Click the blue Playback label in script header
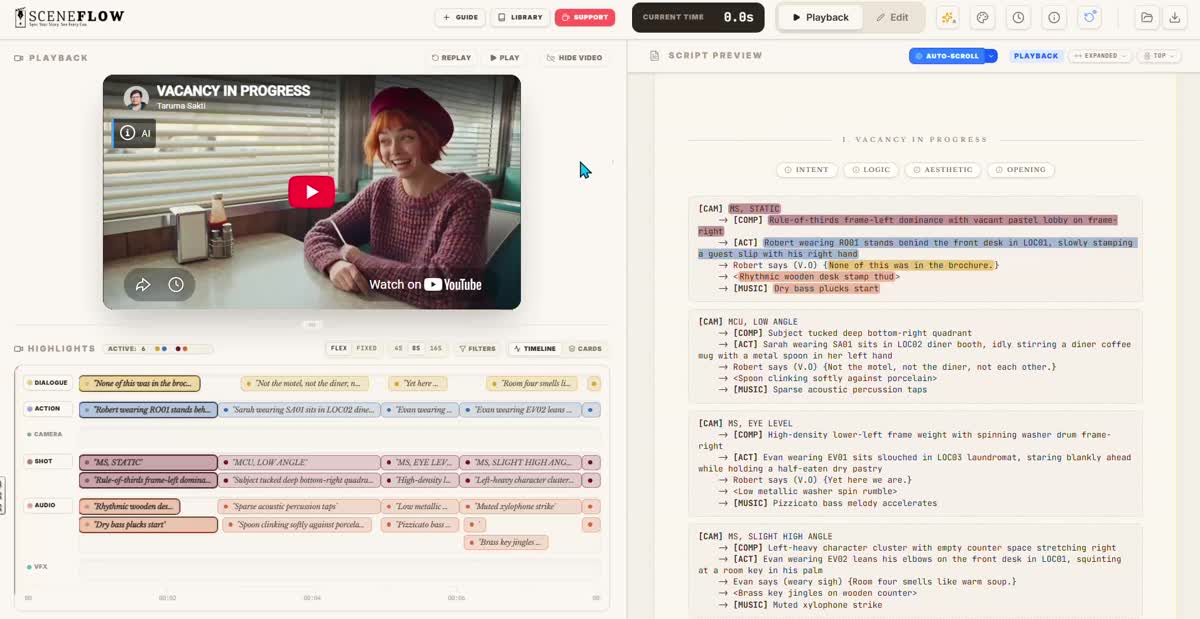Viewport: 1200px width, 619px height. pyautogui.click(x=1036, y=56)
